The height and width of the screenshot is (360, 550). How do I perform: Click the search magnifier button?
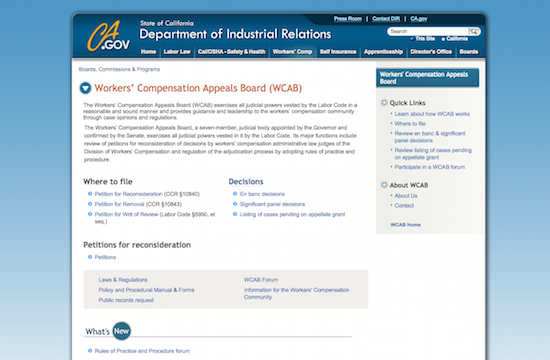(x=474, y=31)
